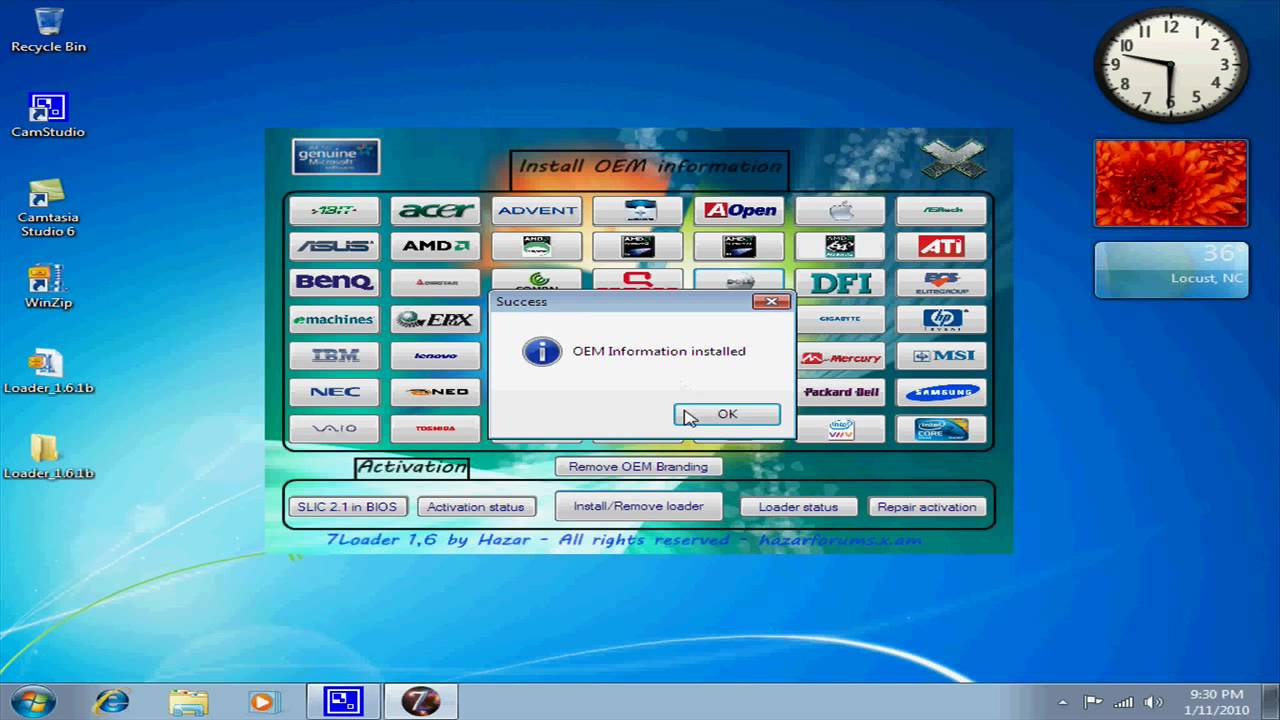Select the Acer OEM logo
Screen dimensions: 1280x720
tap(436, 210)
